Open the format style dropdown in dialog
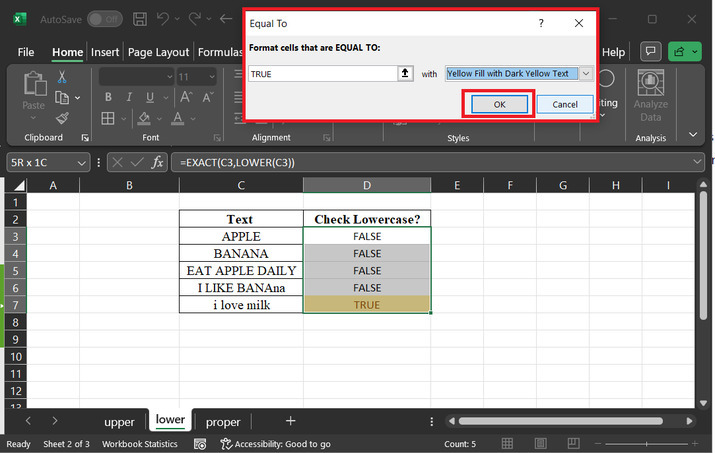This screenshot has width=715, height=453. pyautogui.click(x=586, y=73)
